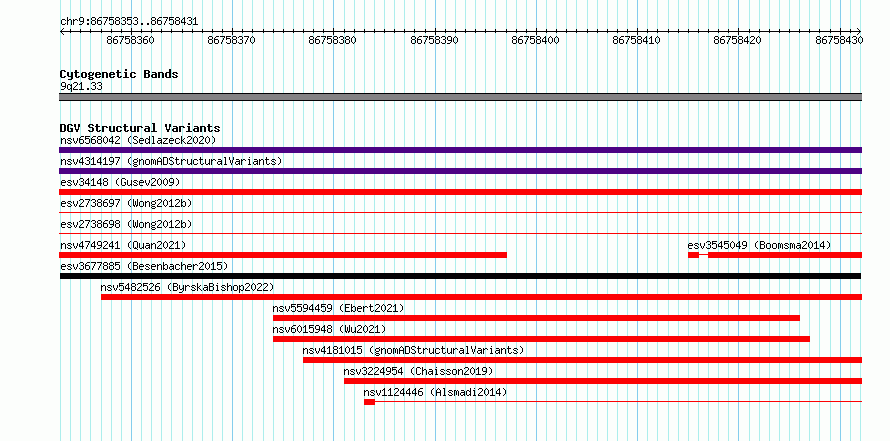
Task: Click ruler position 86758410
Action: [636, 41]
